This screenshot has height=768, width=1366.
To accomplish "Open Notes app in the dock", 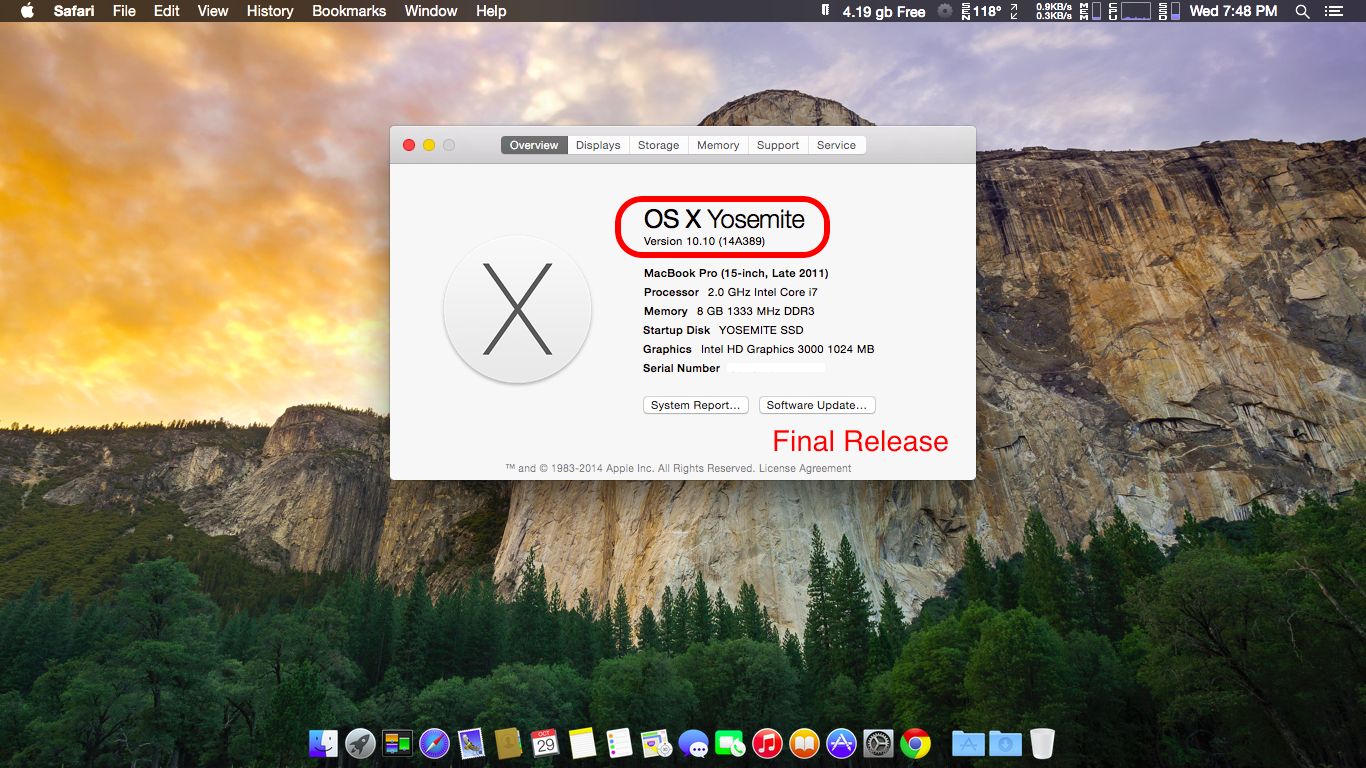I will tap(582, 743).
